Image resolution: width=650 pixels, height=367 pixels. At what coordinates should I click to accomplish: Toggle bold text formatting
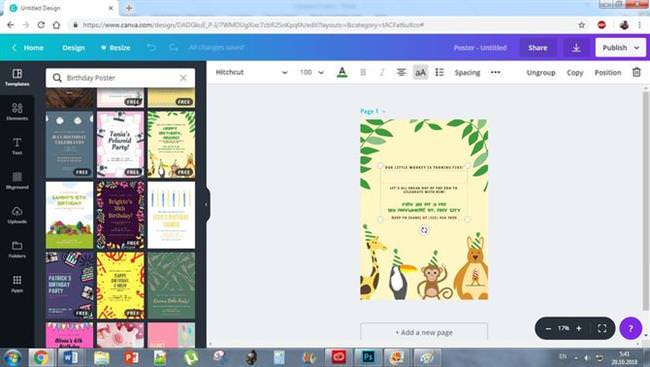click(x=363, y=73)
